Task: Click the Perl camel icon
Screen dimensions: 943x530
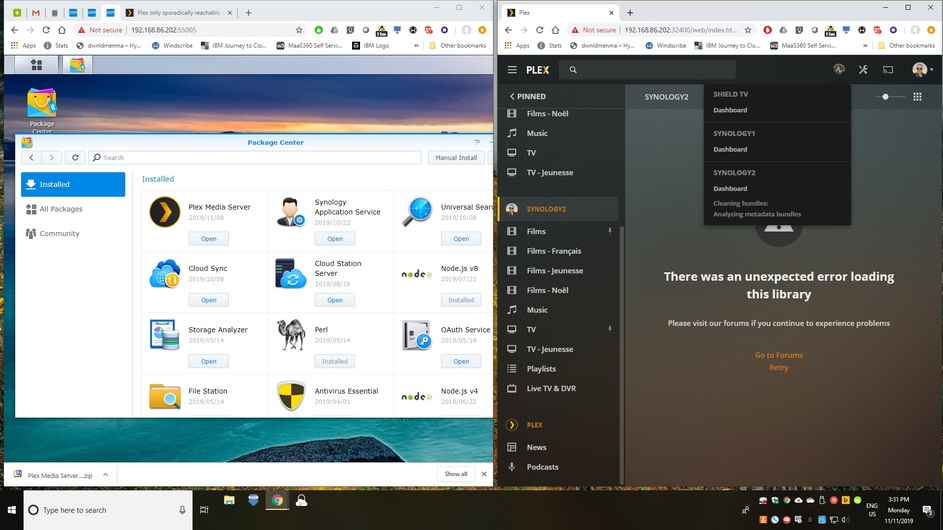Action: coord(290,335)
